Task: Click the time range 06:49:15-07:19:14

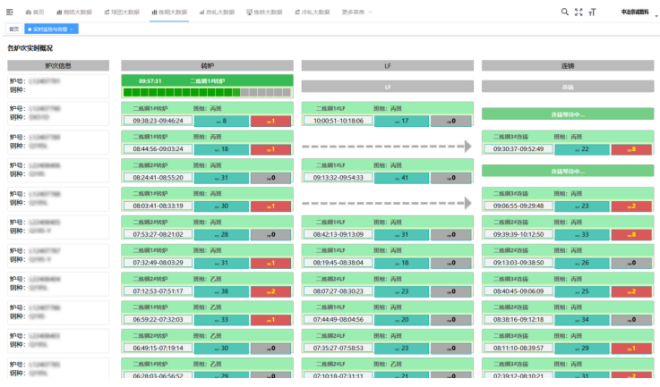Action: tap(158, 348)
